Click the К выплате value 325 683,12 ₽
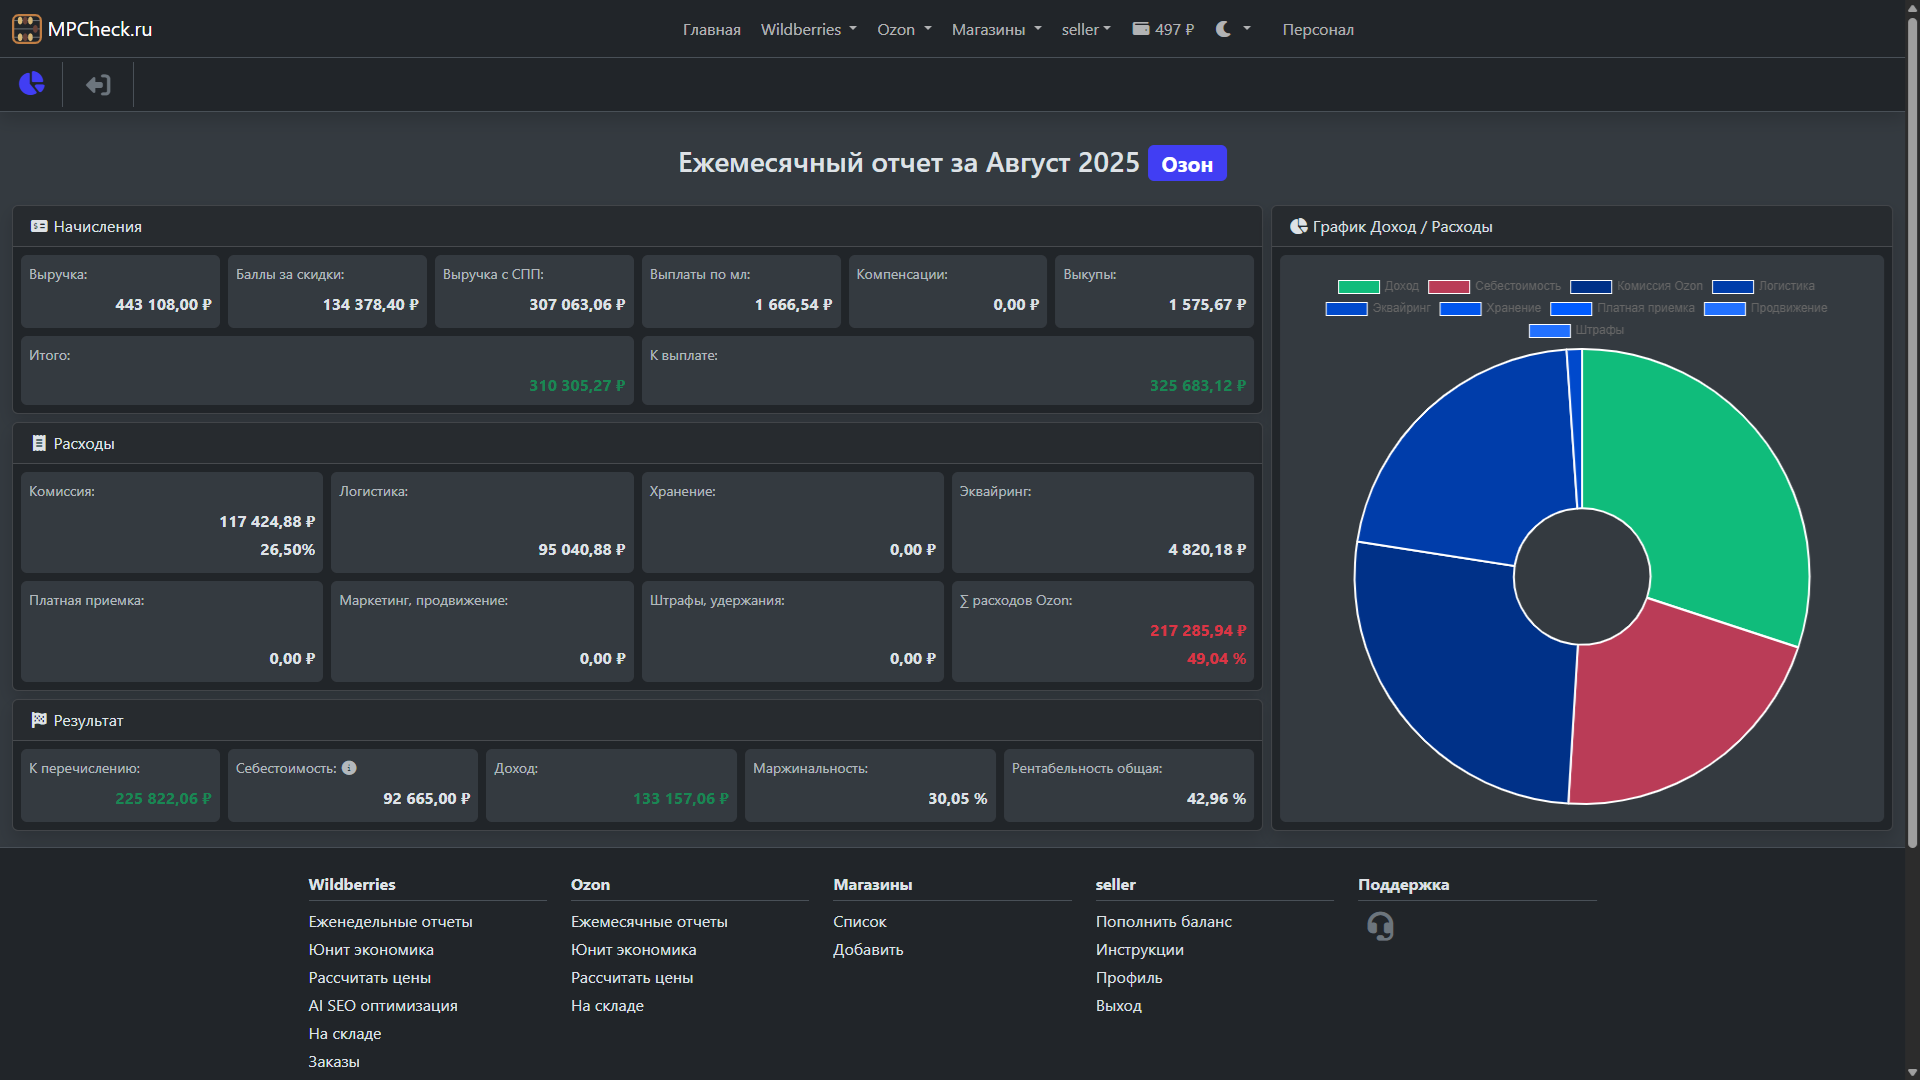 click(1197, 385)
